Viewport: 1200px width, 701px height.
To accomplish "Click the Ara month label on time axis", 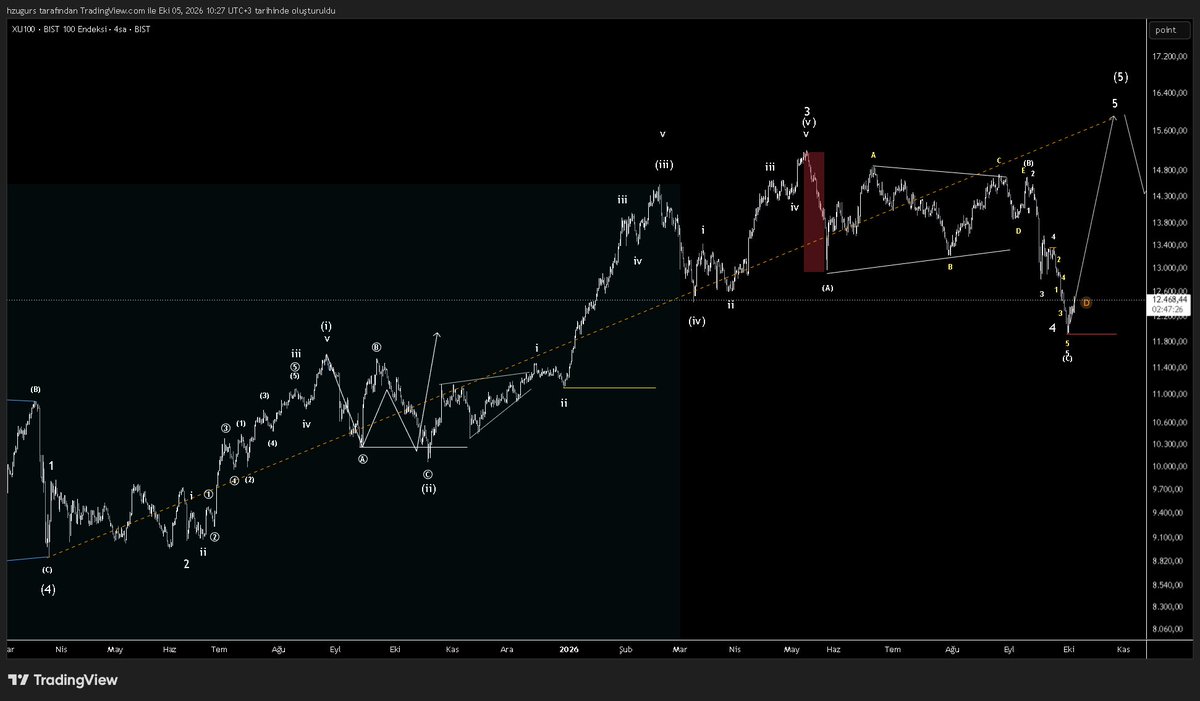I will tap(507, 649).
